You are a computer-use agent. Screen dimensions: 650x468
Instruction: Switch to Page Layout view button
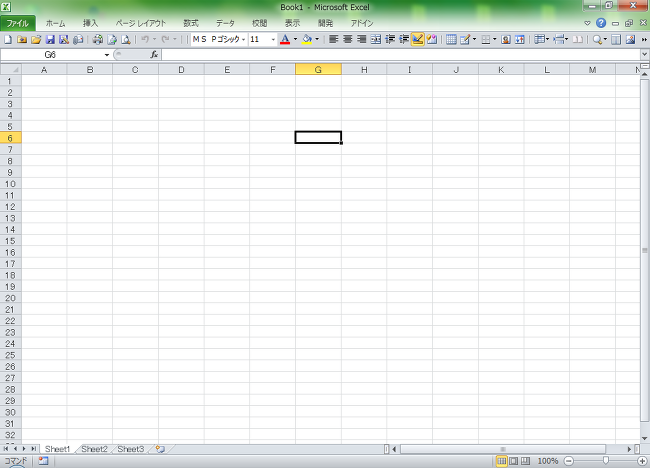514,461
